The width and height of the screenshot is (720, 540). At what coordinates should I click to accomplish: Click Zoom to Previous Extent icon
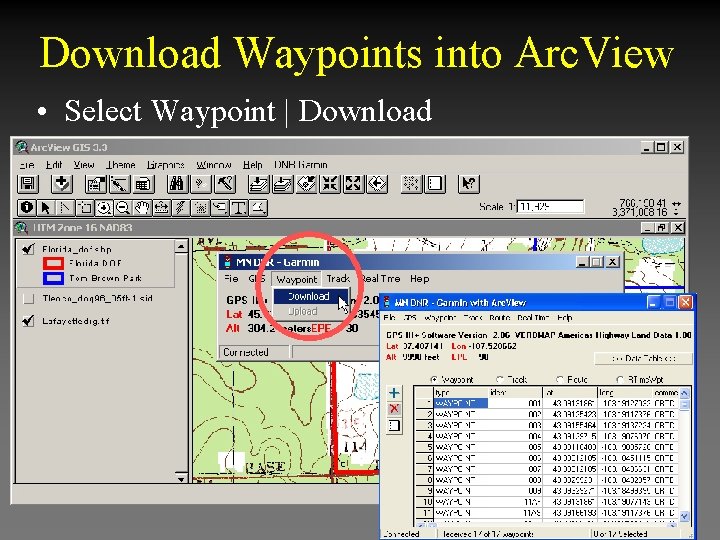click(377, 184)
